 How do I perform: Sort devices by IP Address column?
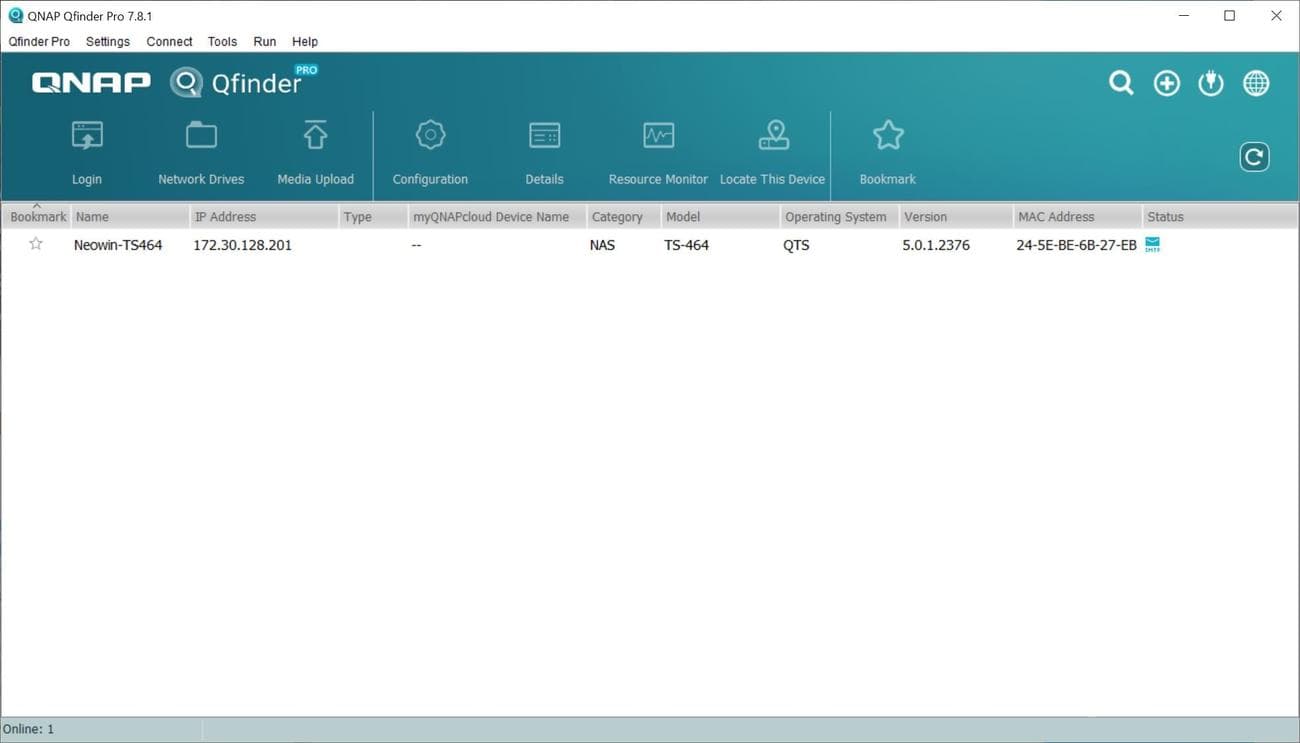click(x=225, y=216)
